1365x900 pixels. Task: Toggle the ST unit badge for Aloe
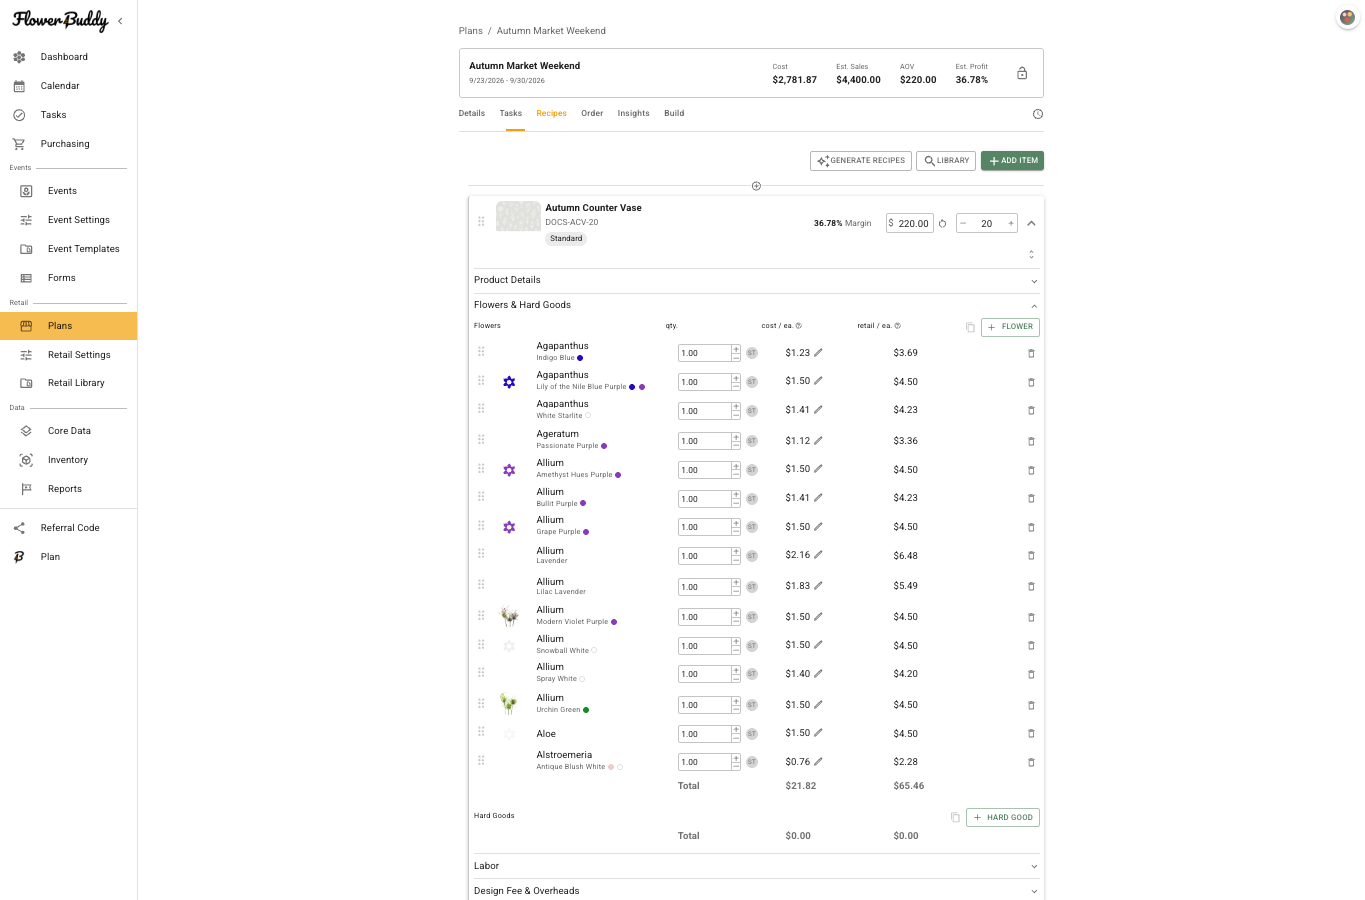pyautogui.click(x=752, y=734)
